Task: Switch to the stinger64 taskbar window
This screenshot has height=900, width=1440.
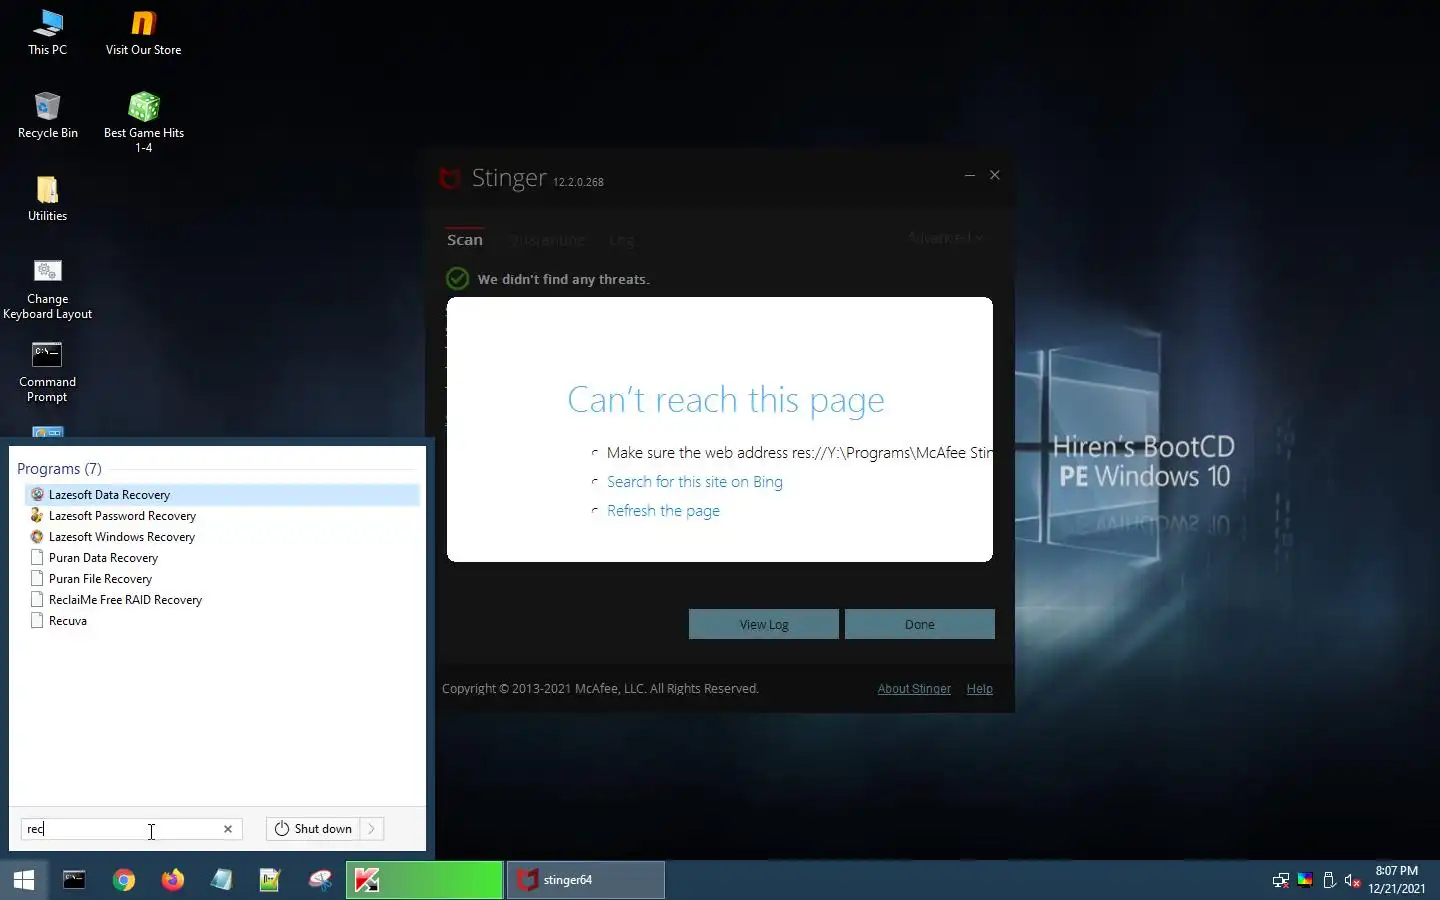Action: (585, 880)
